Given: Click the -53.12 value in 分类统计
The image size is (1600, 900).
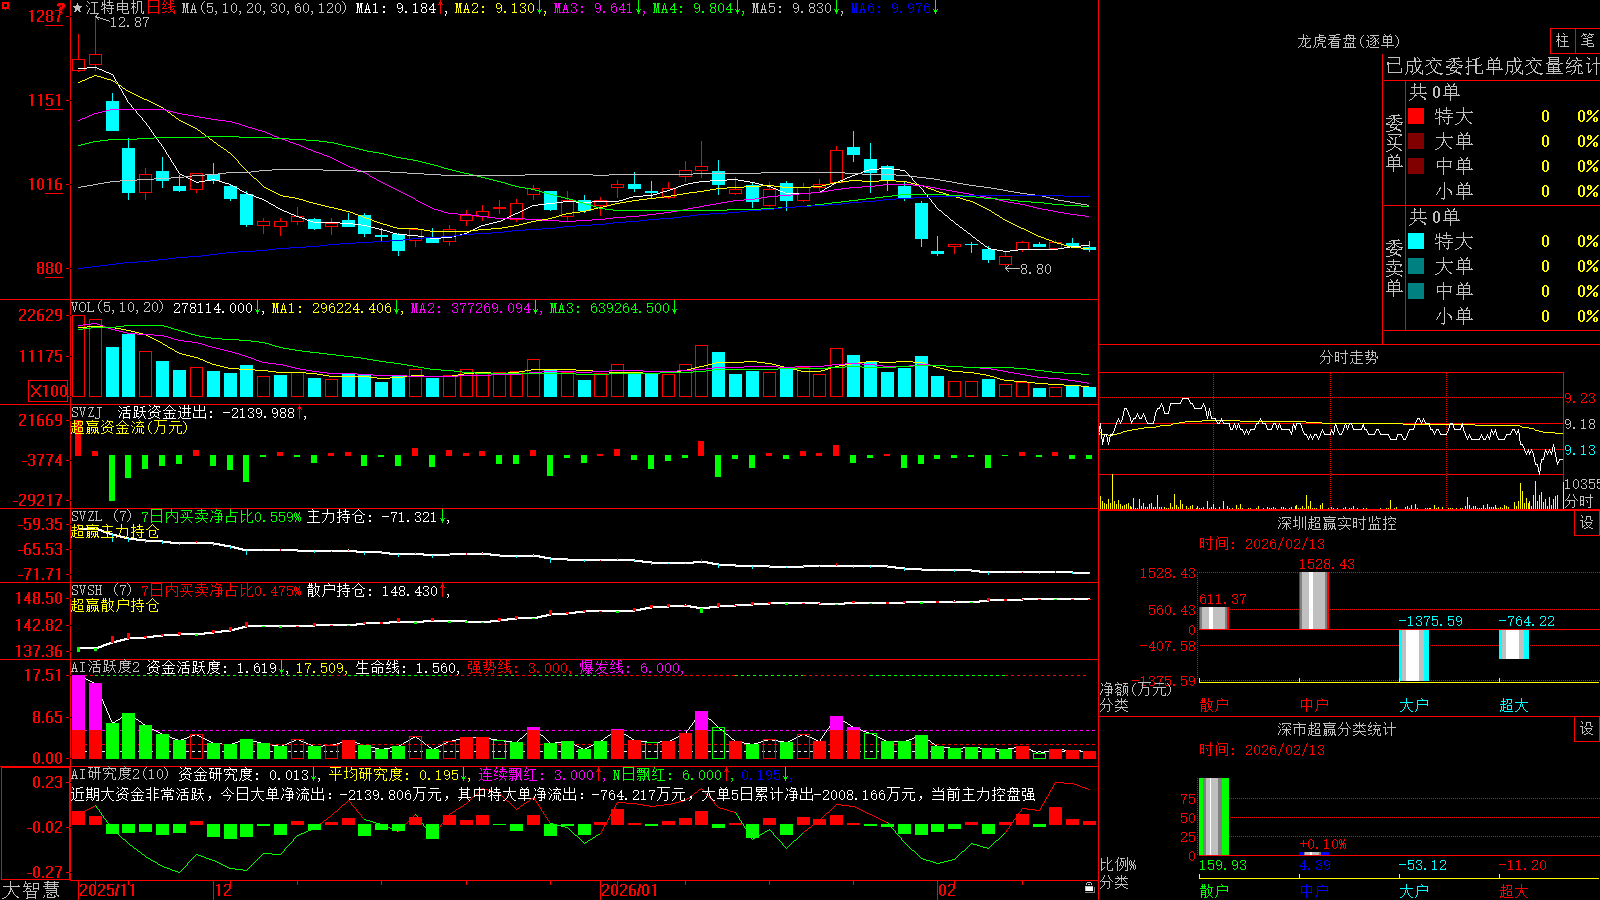Looking at the screenshot, I should [1423, 865].
